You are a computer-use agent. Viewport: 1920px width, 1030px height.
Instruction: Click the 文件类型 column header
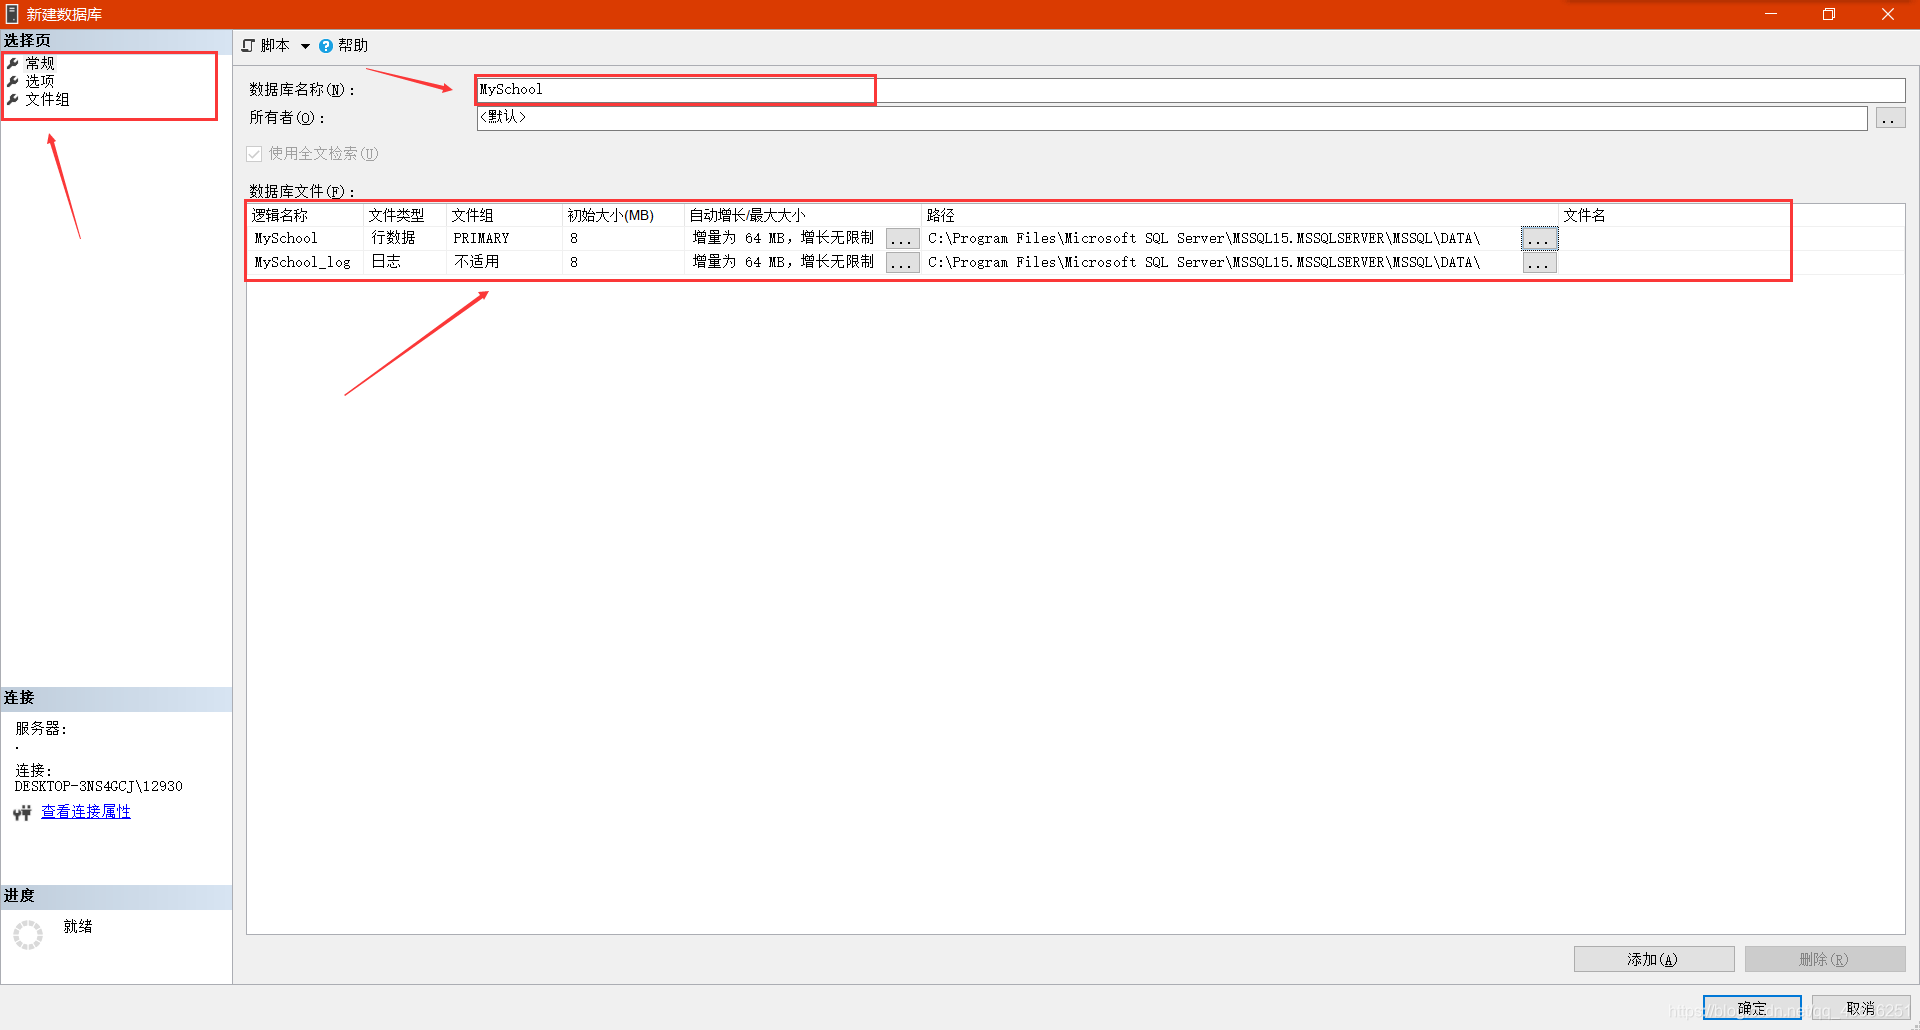(404, 215)
